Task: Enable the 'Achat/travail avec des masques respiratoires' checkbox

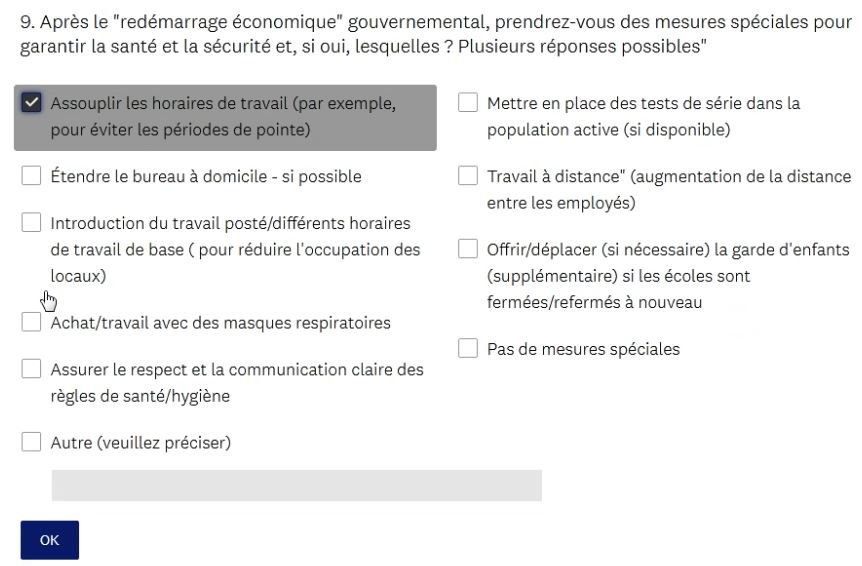Action: click(x=32, y=323)
